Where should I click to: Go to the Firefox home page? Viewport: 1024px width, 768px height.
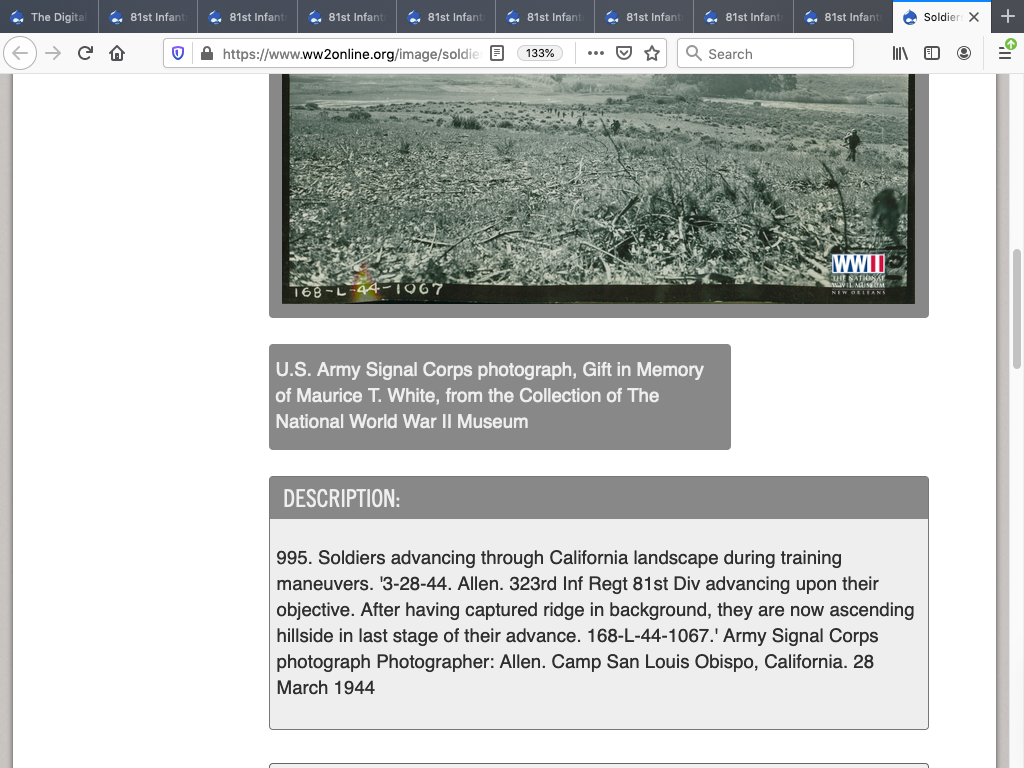(x=117, y=53)
